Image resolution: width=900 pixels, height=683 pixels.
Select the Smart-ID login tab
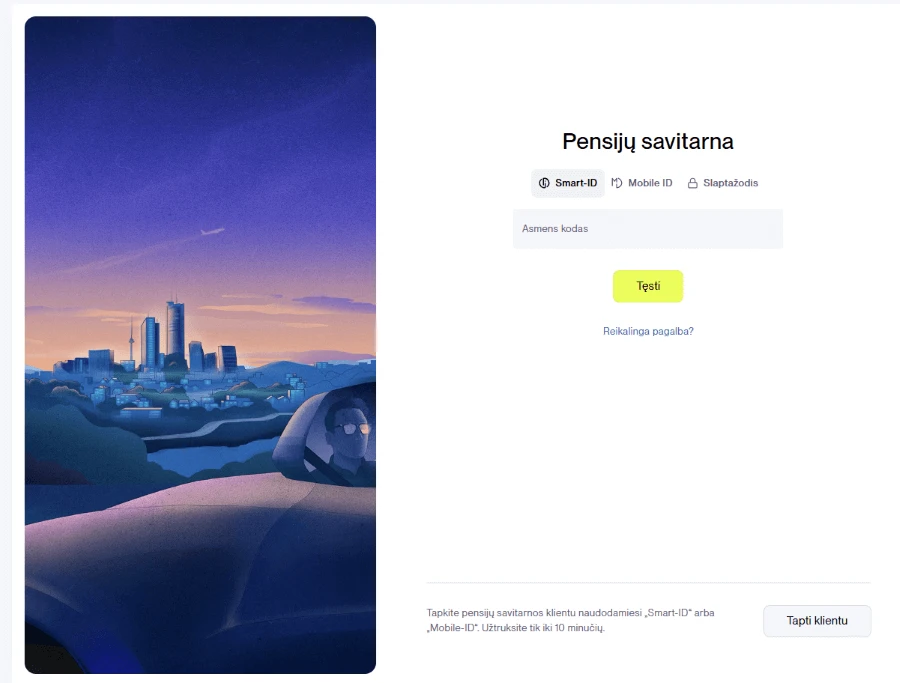tap(568, 183)
